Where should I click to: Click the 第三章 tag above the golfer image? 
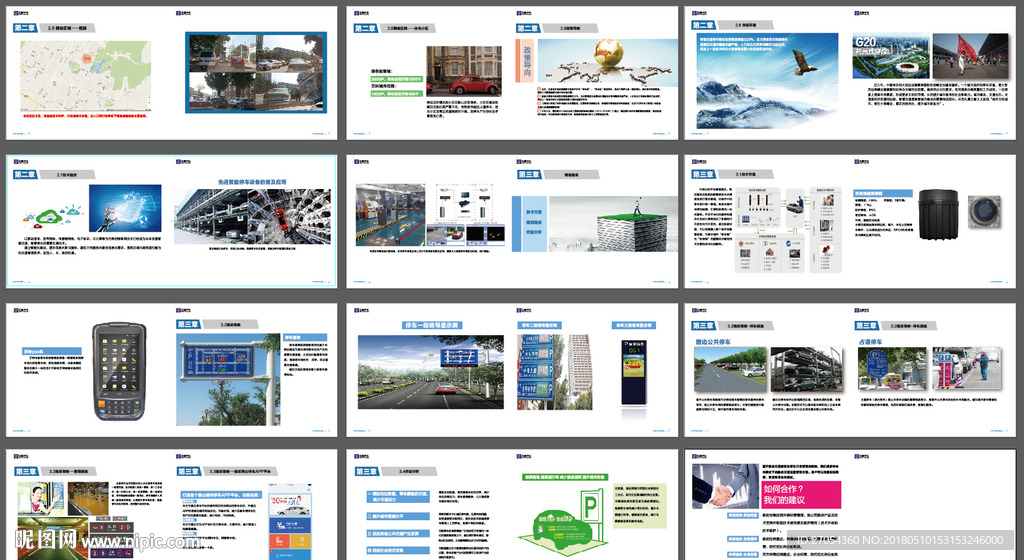click(529, 174)
